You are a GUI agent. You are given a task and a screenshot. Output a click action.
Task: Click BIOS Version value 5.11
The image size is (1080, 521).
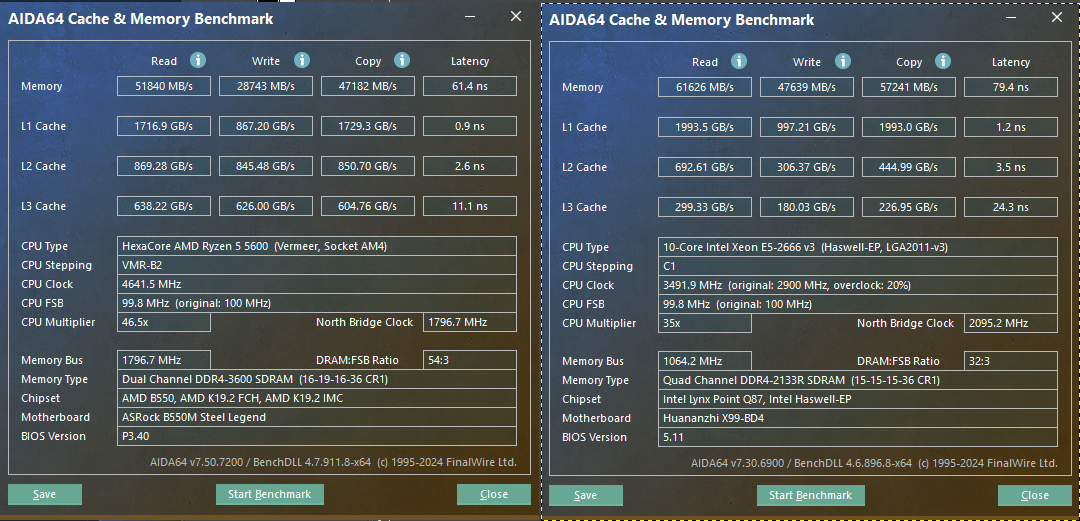point(858,437)
